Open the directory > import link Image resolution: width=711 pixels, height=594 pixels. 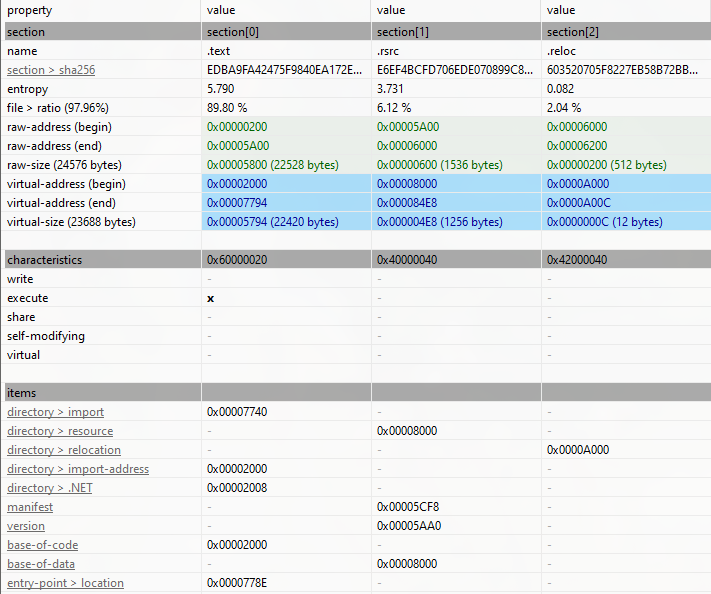tap(55, 412)
